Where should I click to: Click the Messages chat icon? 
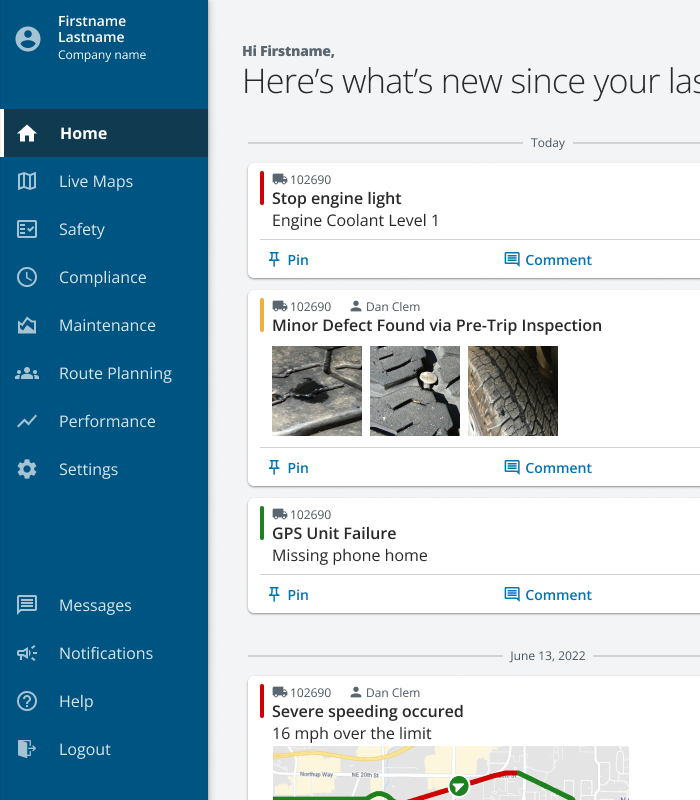coord(27,605)
